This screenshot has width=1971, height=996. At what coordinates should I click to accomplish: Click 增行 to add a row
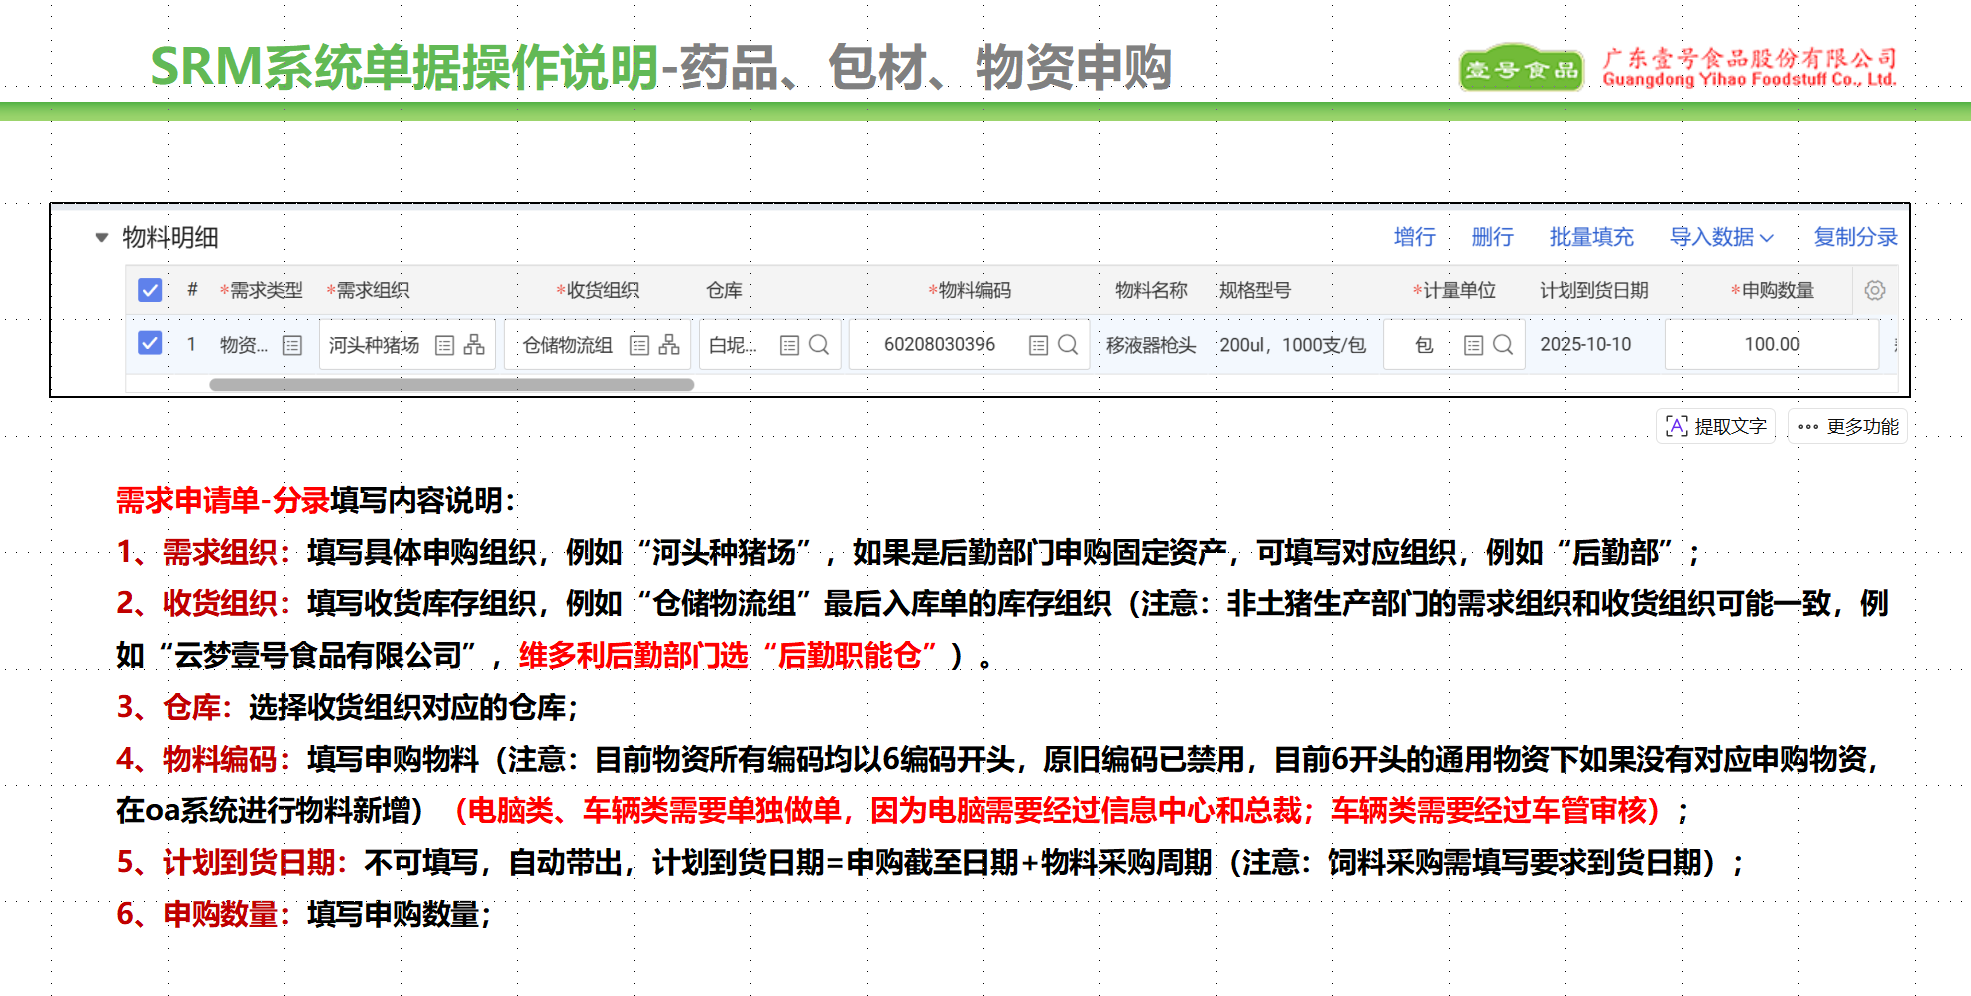1414,237
